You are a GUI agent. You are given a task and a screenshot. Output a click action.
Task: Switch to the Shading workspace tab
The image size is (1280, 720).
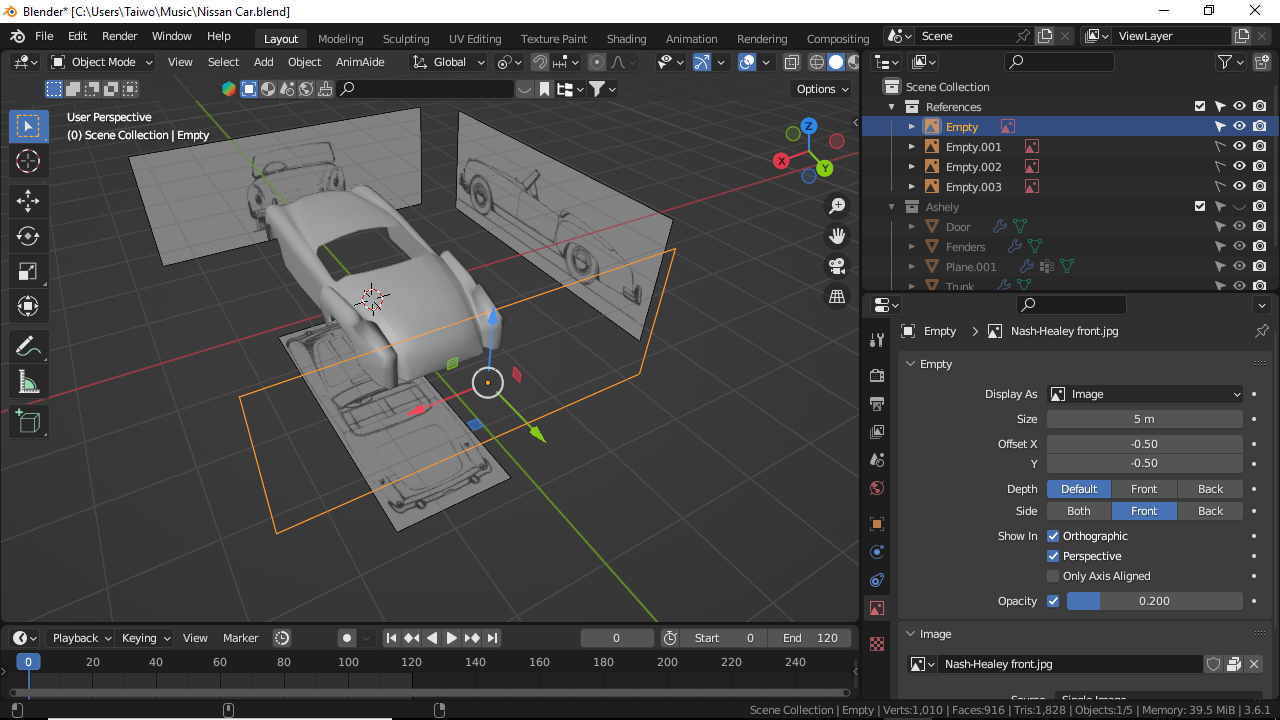point(626,39)
